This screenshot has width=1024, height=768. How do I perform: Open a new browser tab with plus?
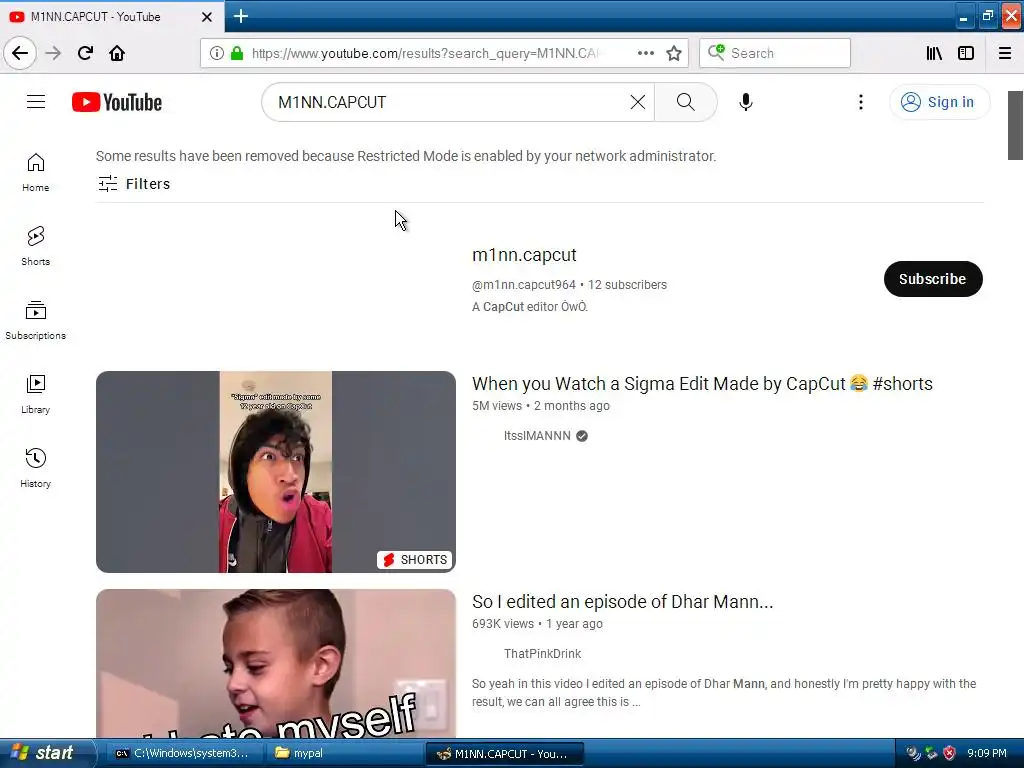click(240, 16)
